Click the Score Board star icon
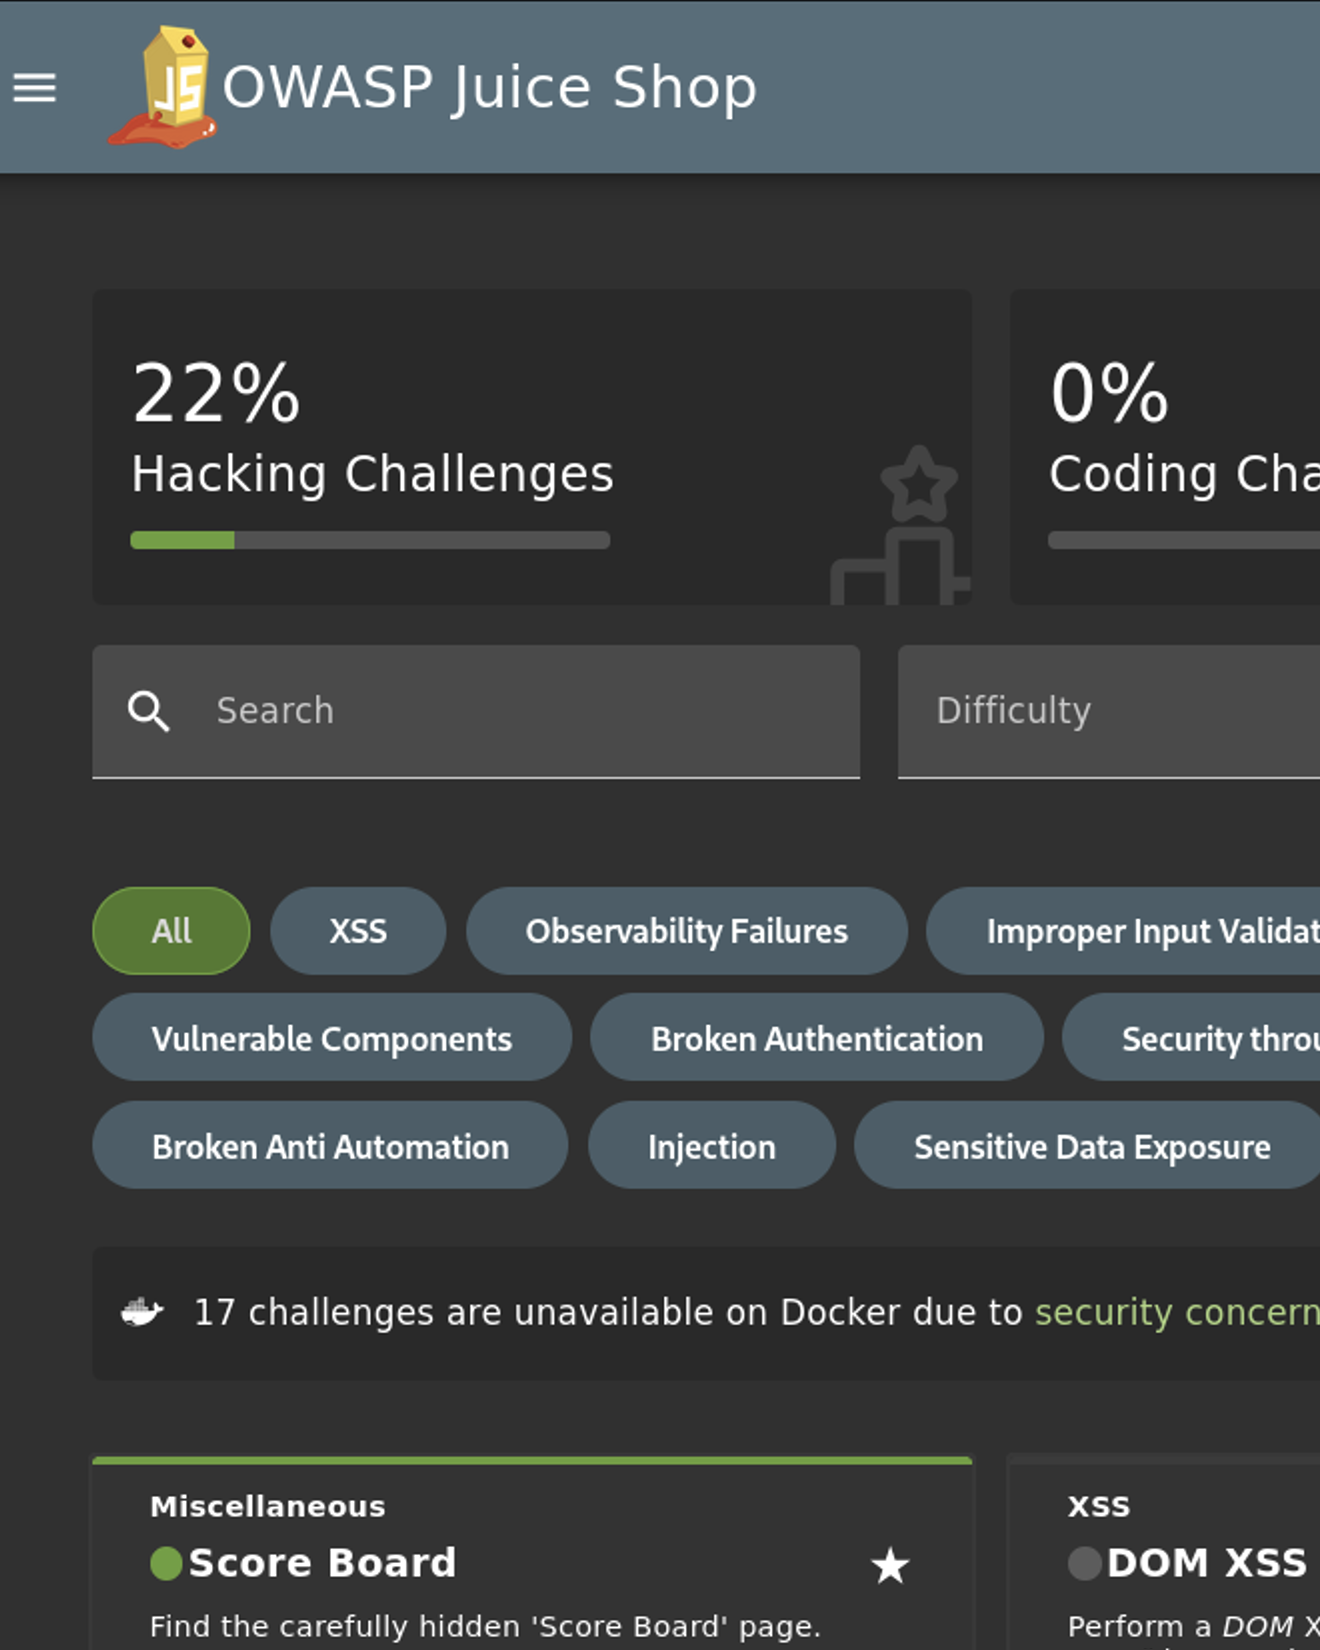 point(890,1565)
